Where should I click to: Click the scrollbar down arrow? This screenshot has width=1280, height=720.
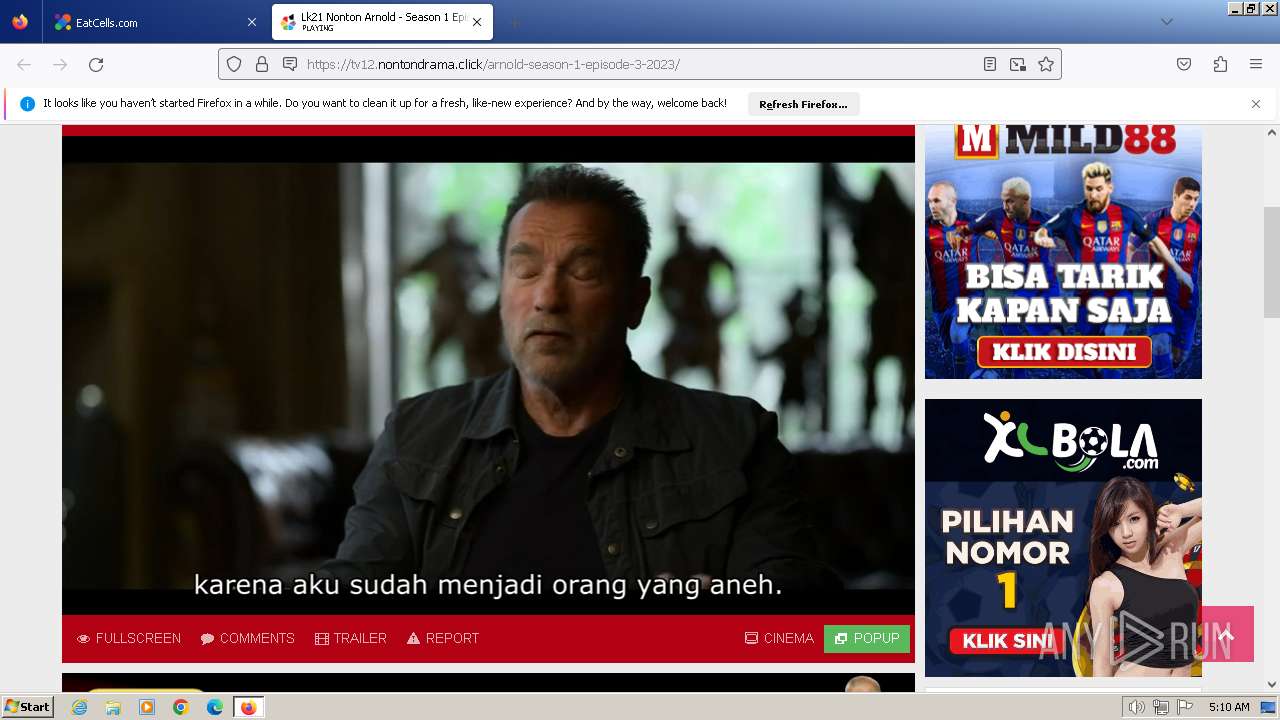(1272, 684)
